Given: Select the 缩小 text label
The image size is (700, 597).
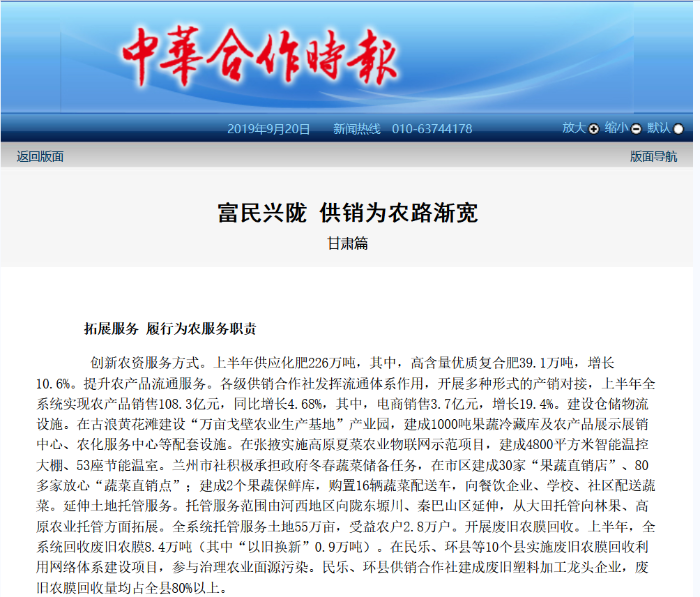Looking at the screenshot, I should pos(616,128).
